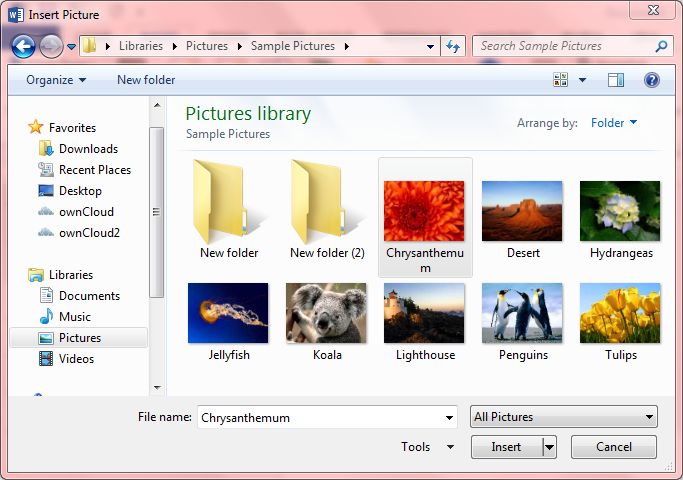Select the Penguins thumbnail
683x480 pixels.
click(522, 313)
